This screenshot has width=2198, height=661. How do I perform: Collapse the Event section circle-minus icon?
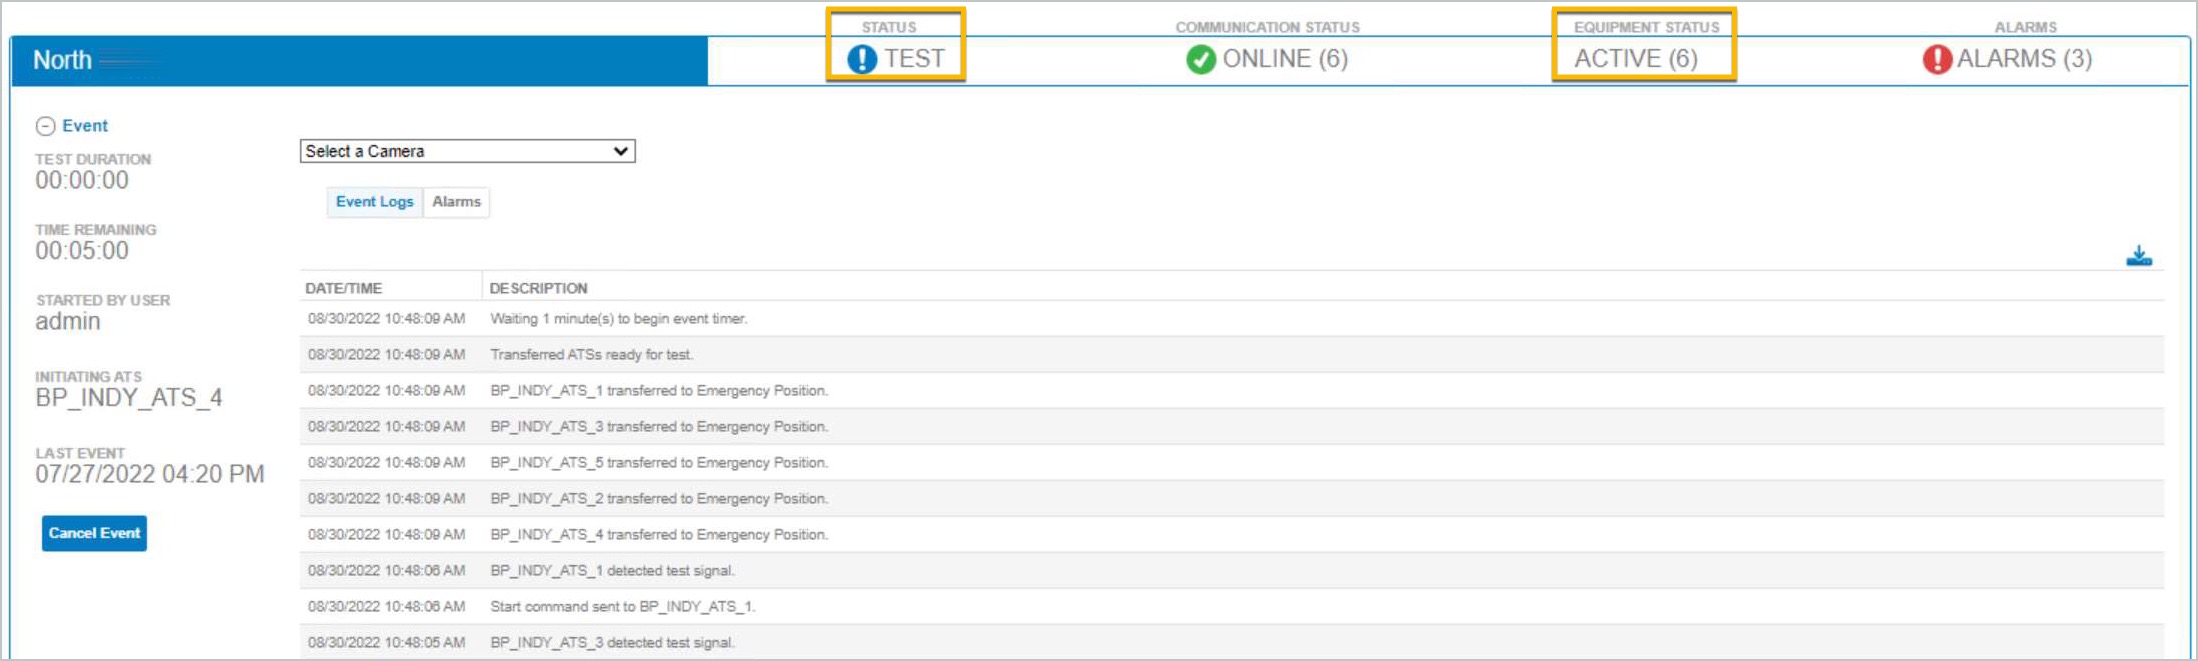click(45, 126)
